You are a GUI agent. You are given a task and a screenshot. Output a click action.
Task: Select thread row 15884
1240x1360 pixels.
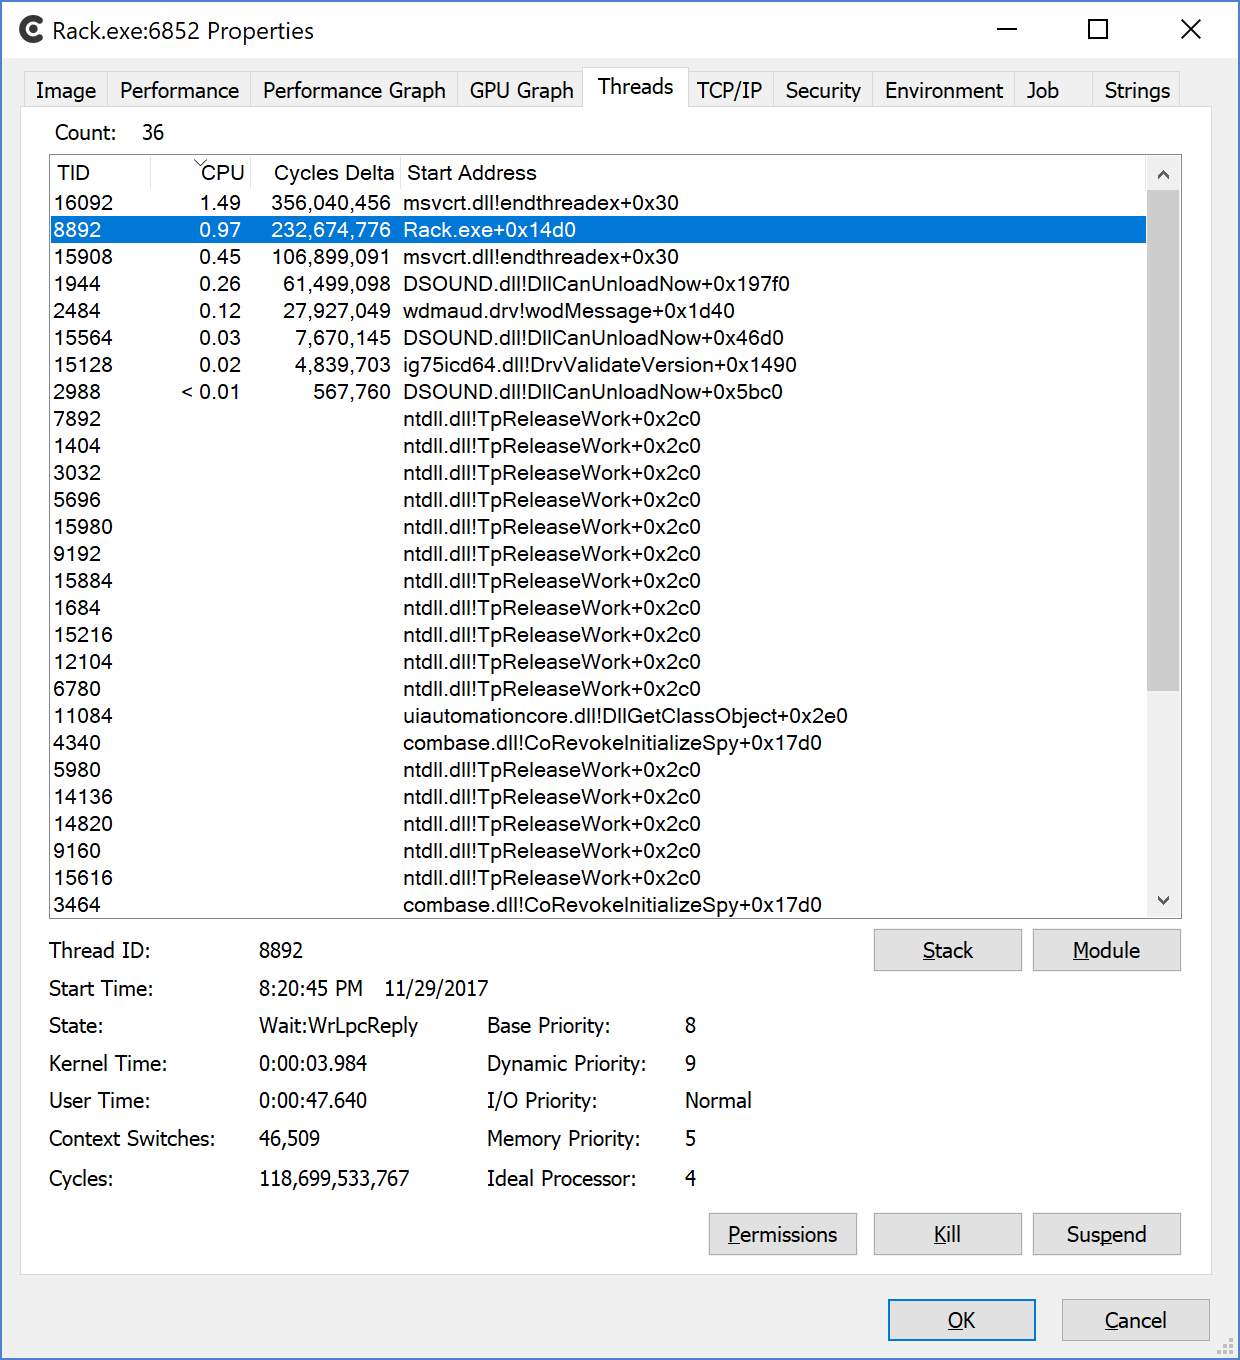tap(598, 581)
